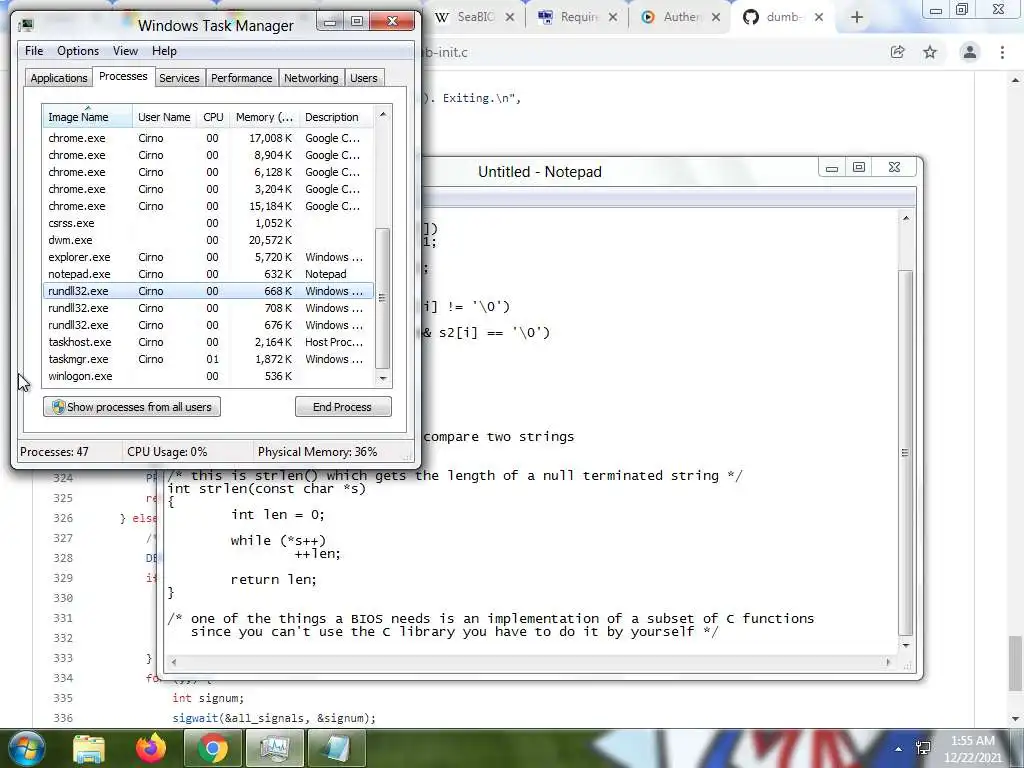Open the Help menu in Task Manager

tap(164, 51)
